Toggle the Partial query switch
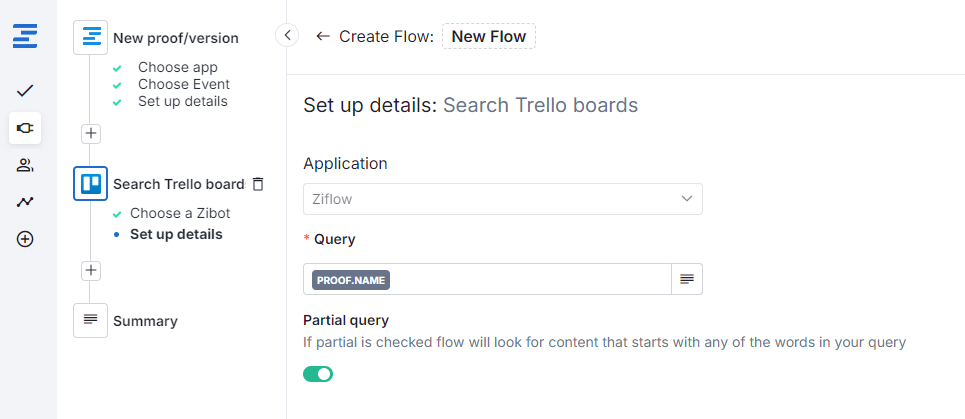This screenshot has width=965, height=419. (x=318, y=374)
